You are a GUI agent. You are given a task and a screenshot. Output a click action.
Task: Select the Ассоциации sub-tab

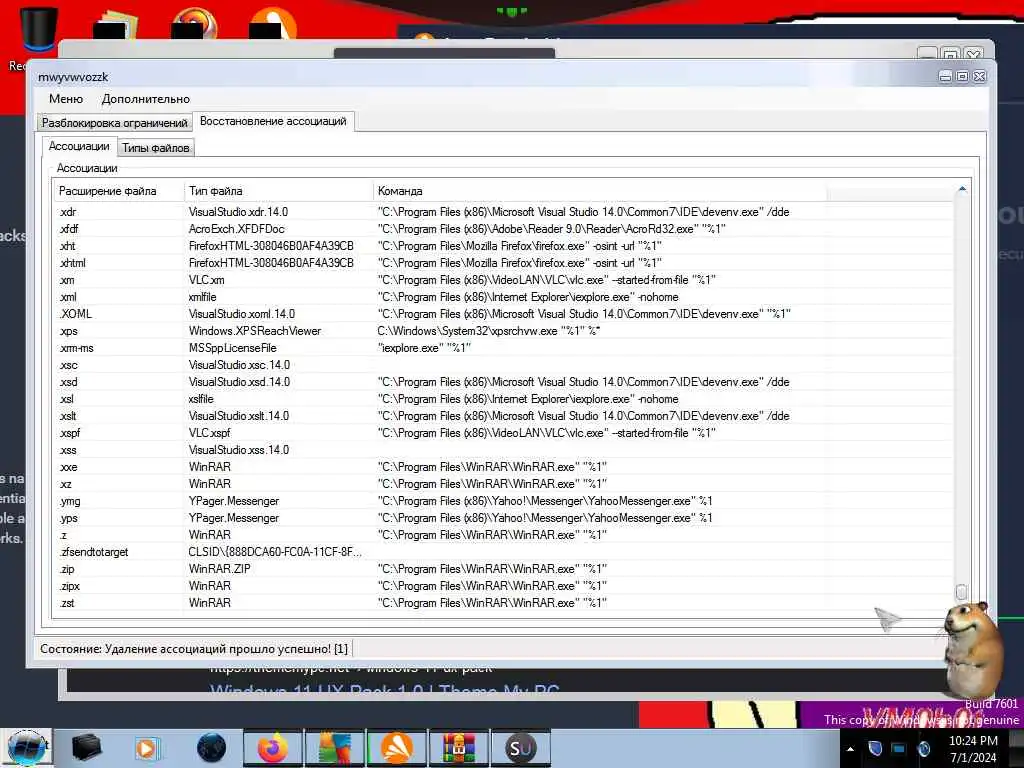pos(79,146)
